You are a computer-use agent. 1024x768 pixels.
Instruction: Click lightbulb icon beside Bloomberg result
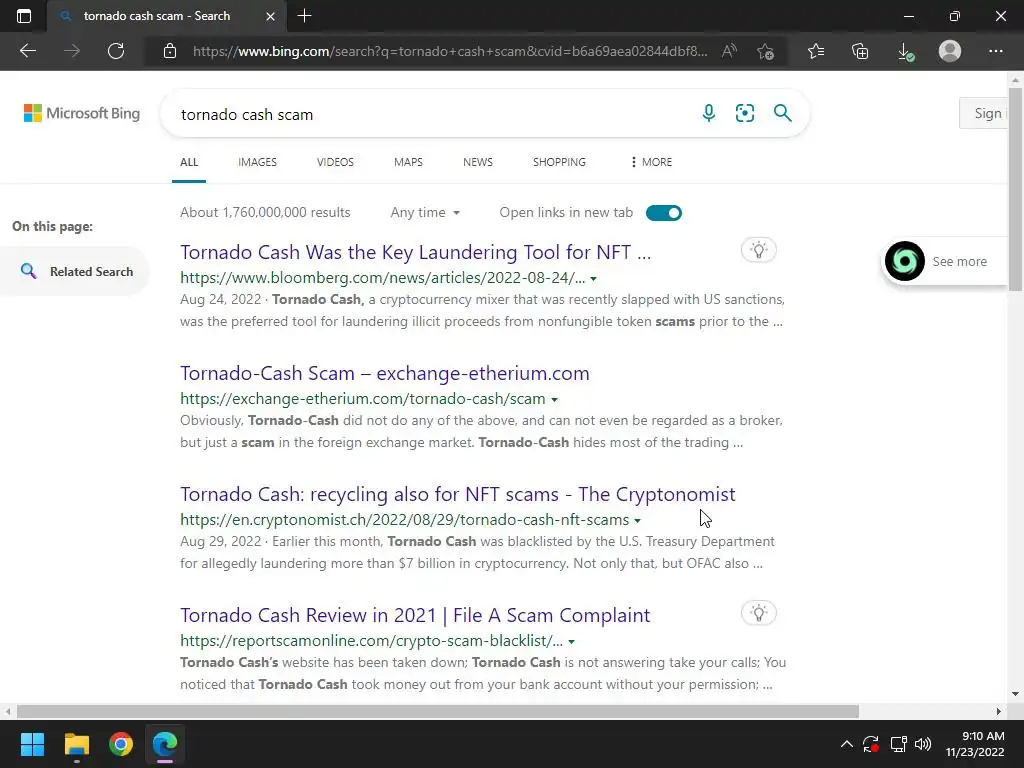(758, 250)
